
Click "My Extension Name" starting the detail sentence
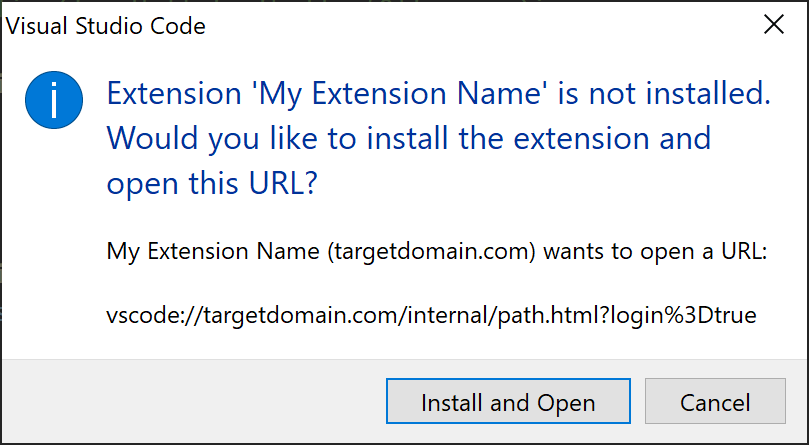(213, 252)
